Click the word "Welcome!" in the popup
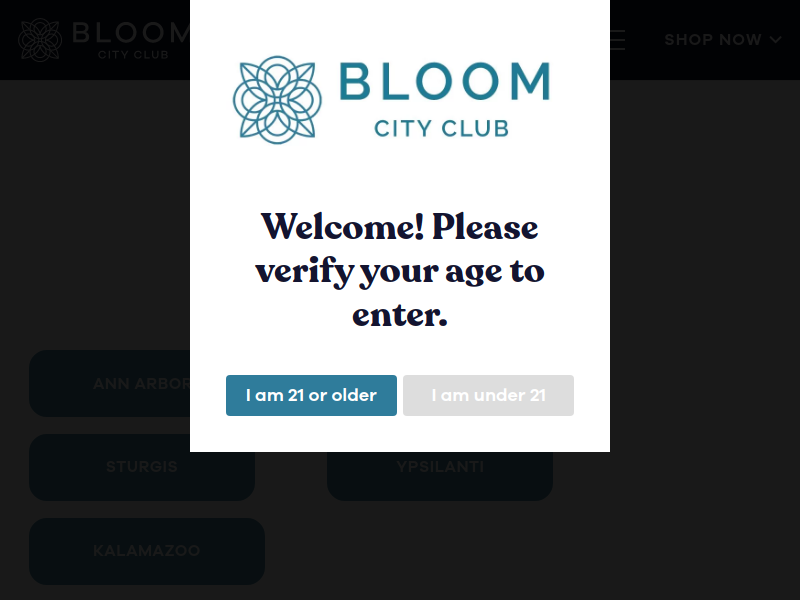This screenshot has height=600, width=800. (x=342, y=227)
